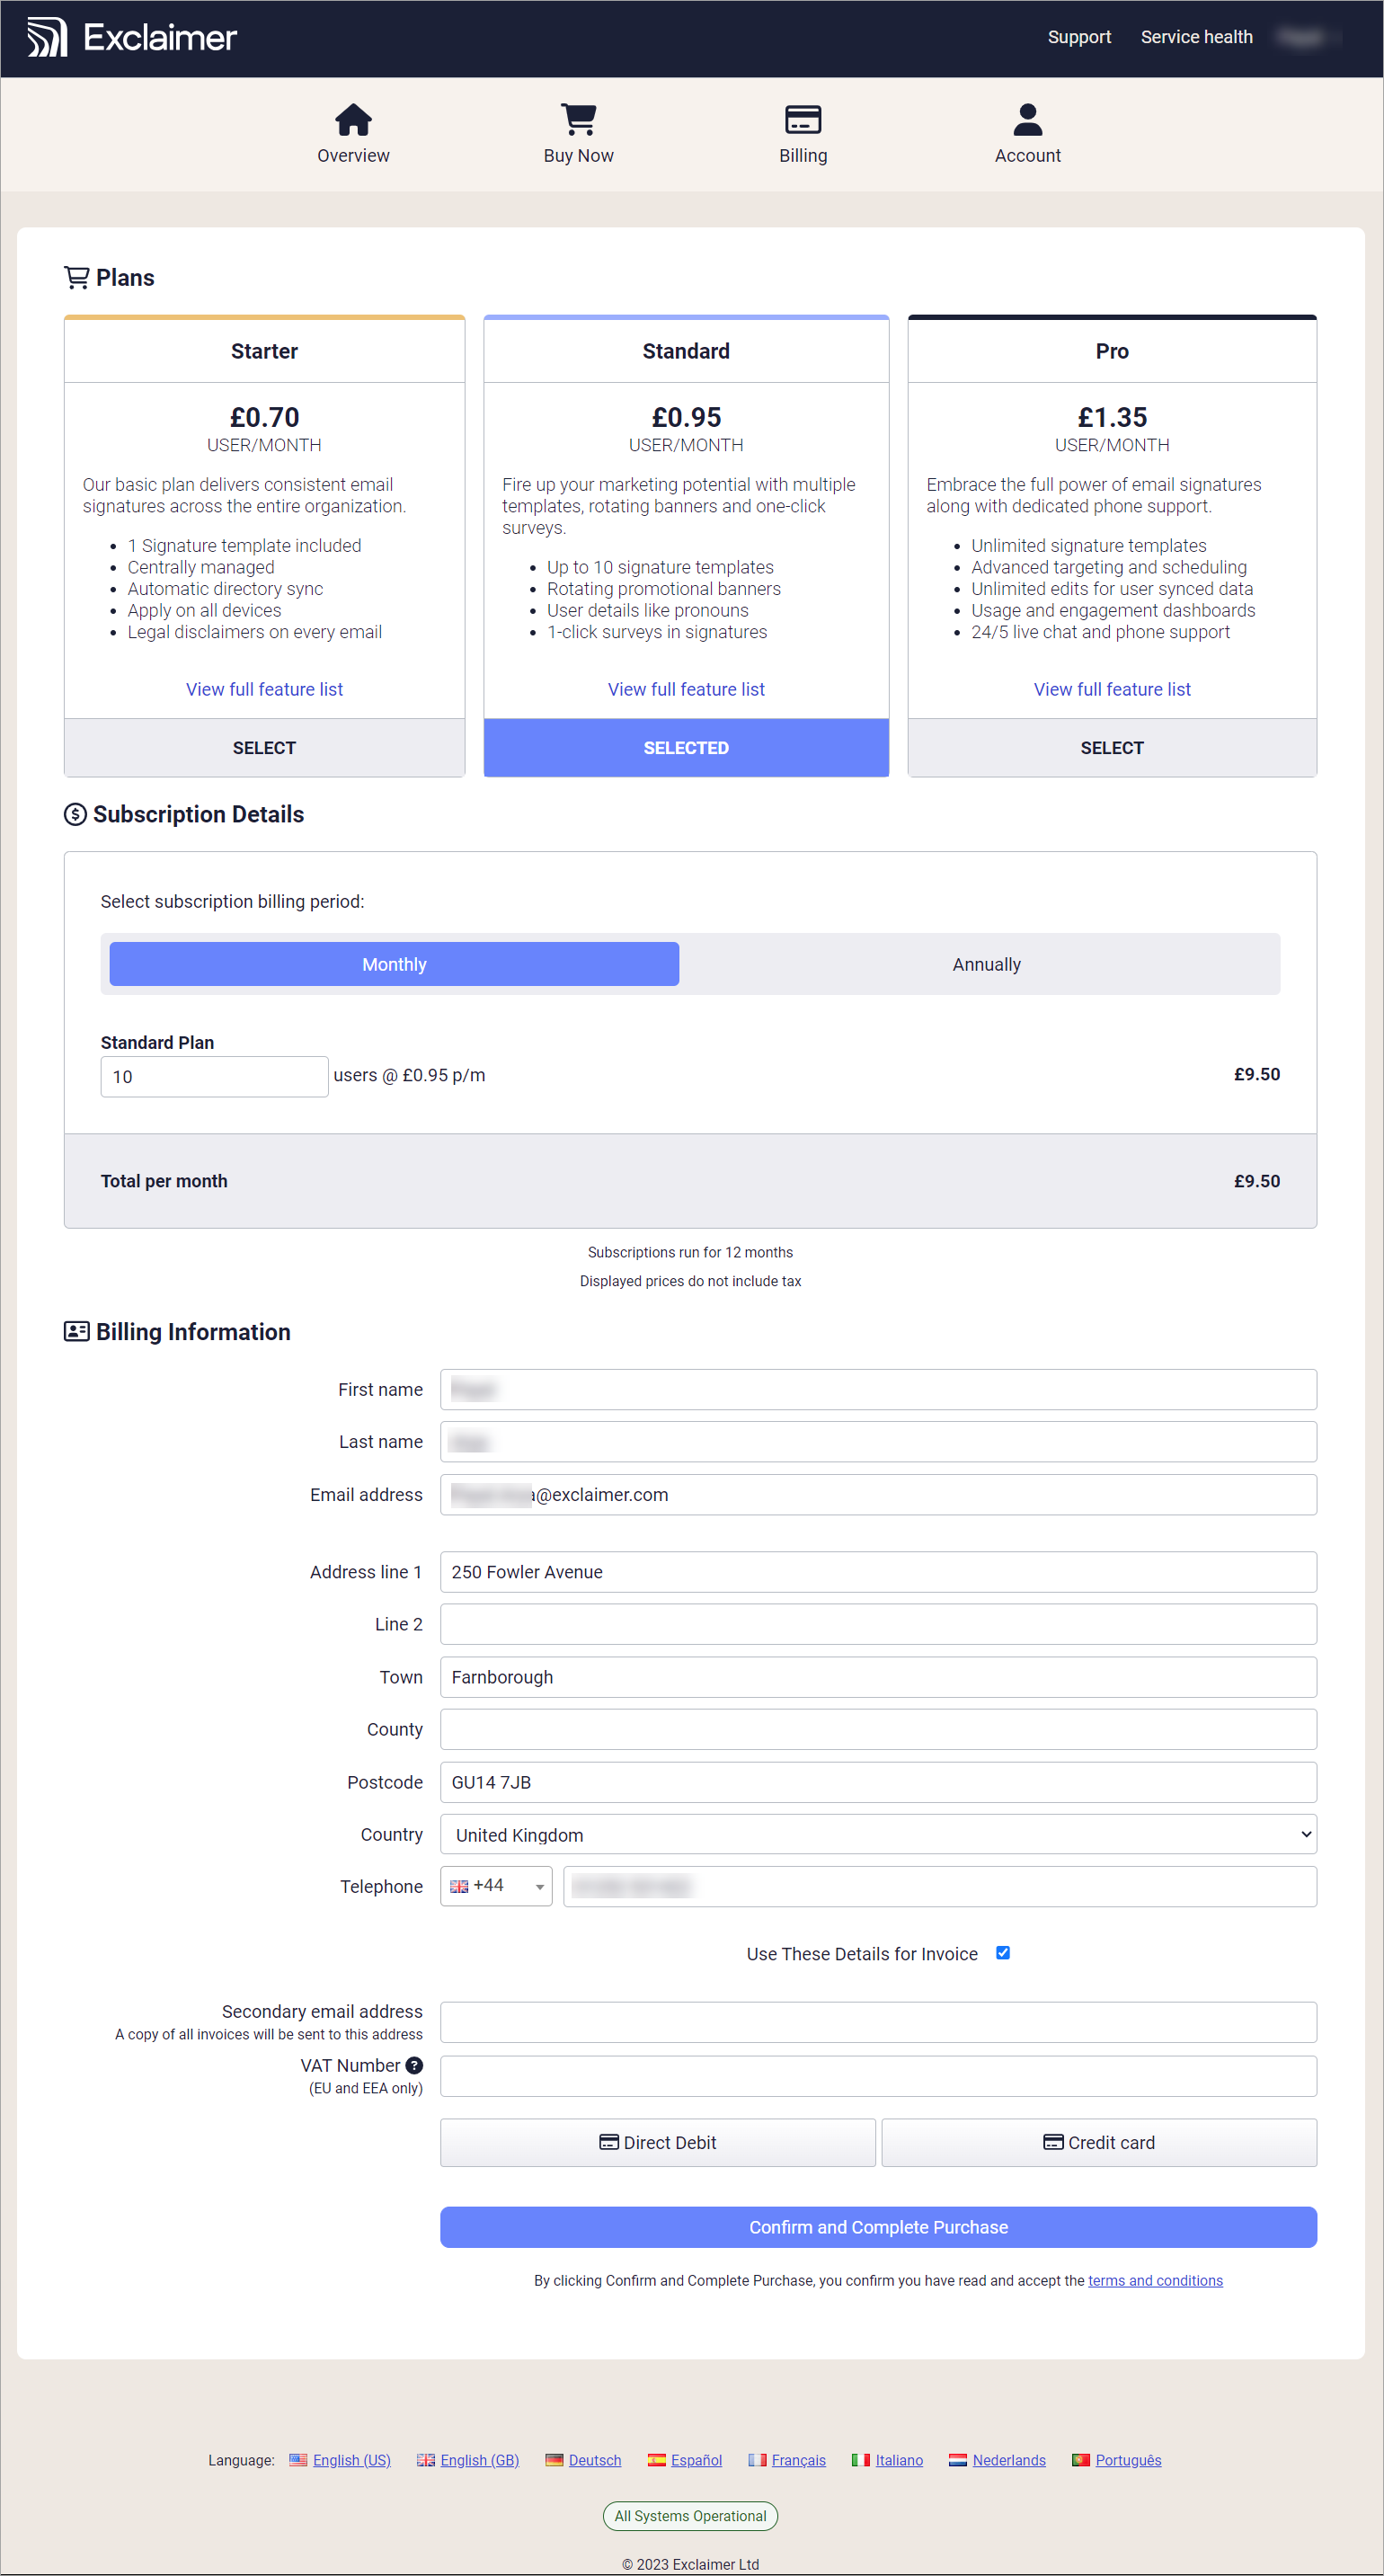The width and height of the screenshot is (1384, 2576).
Task: Open the Overview home icon
Action: coord(353,120)
